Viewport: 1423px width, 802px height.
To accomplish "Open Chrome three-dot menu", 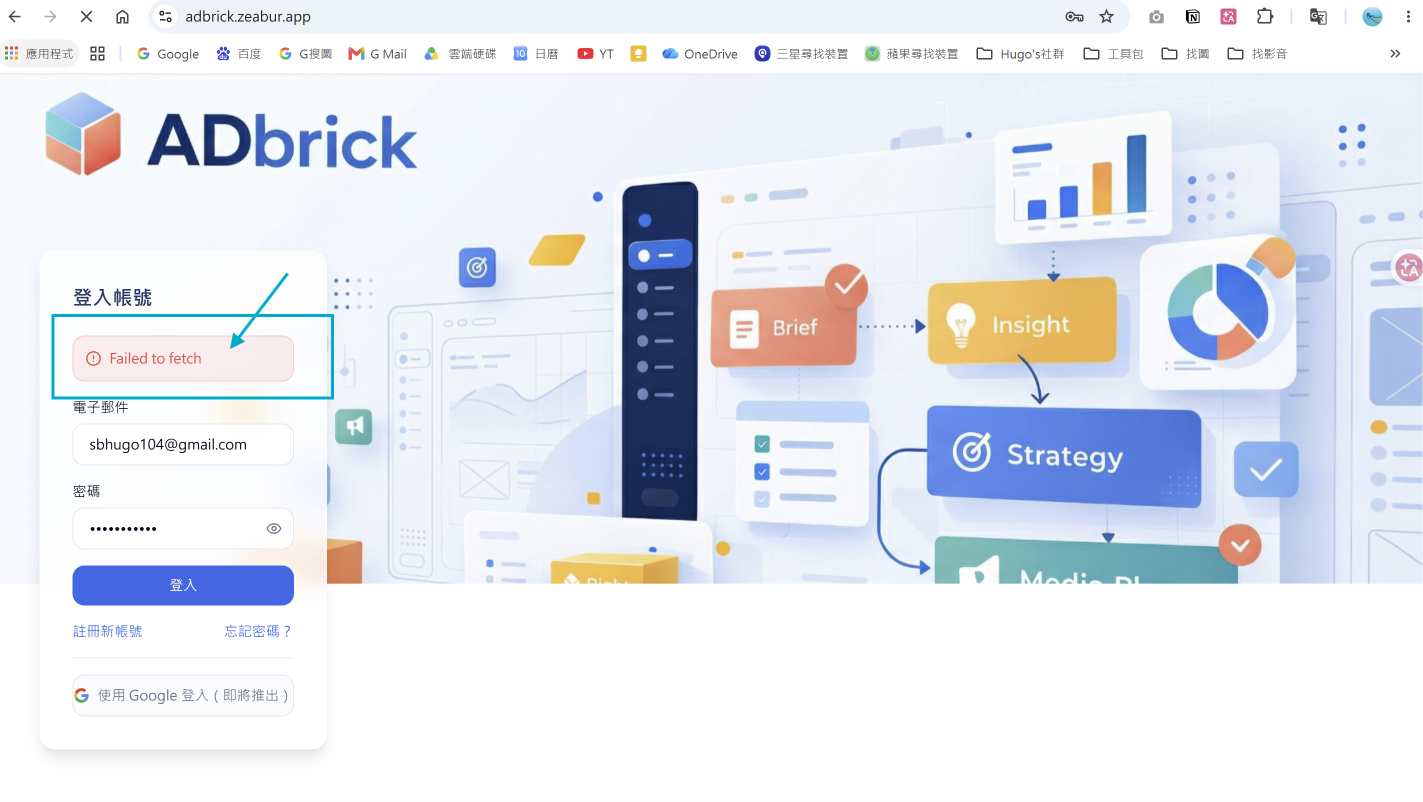I will pyautogui.click(x=1408, y=17).
